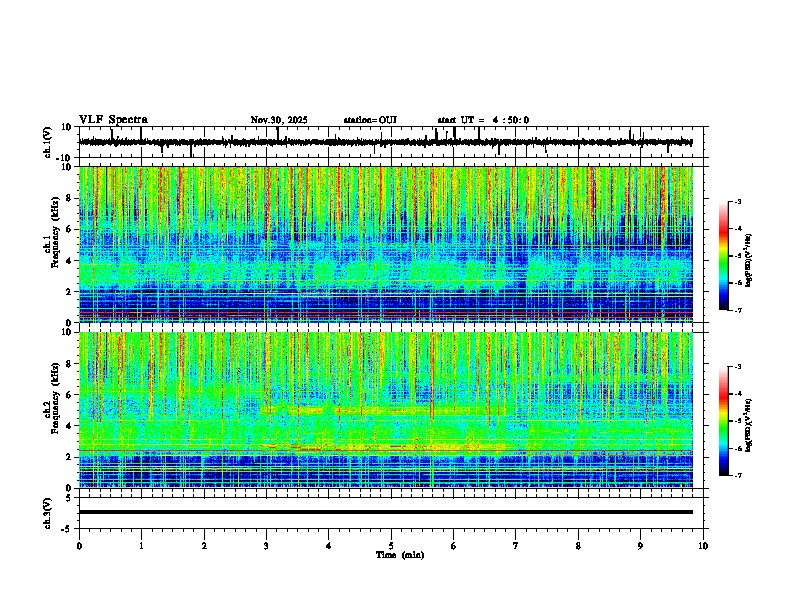Click the "station=OUI" label
The width and height of the screenshot is (792, 612).
pos(370,120)
